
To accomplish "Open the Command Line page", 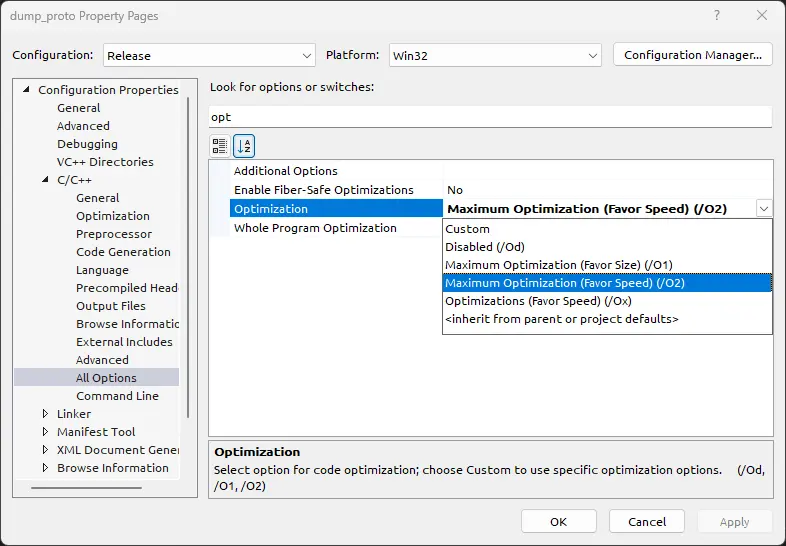I will (117, 396).
